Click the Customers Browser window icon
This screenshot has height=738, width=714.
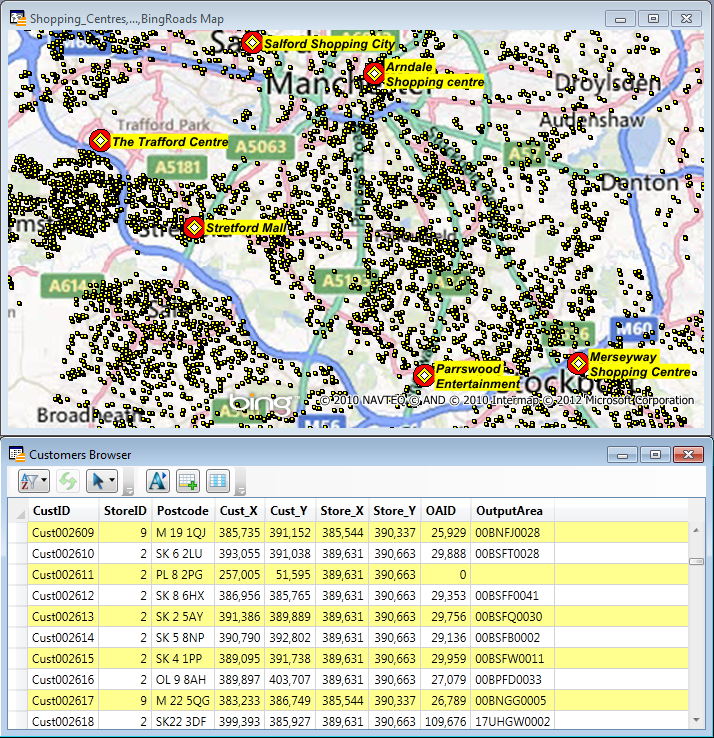pos(17,454)
